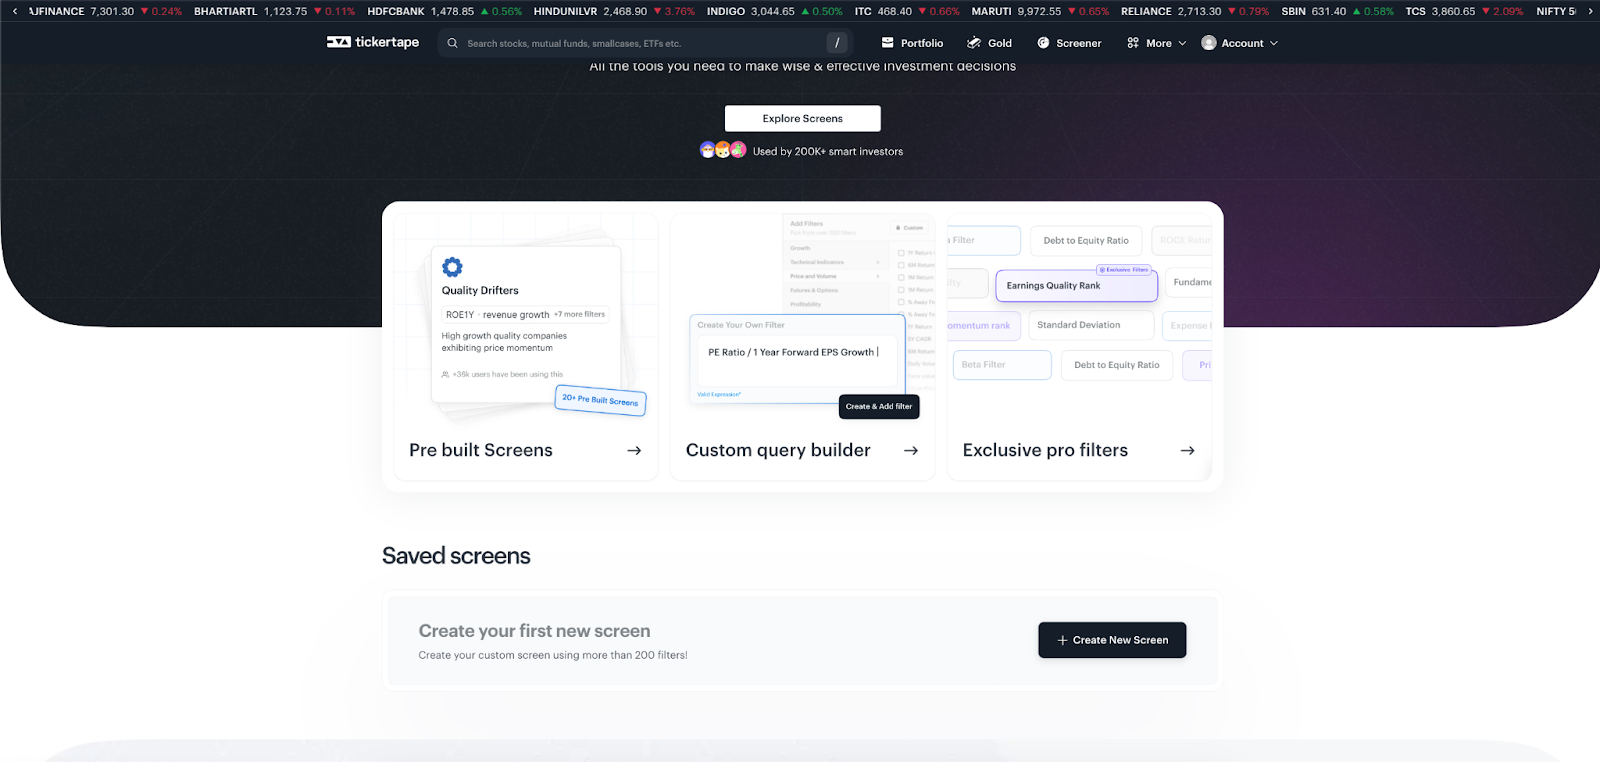This screenshot has width=1600, height=762.
Task: Select the Beta Filter chip
Action: (1002, 365)
